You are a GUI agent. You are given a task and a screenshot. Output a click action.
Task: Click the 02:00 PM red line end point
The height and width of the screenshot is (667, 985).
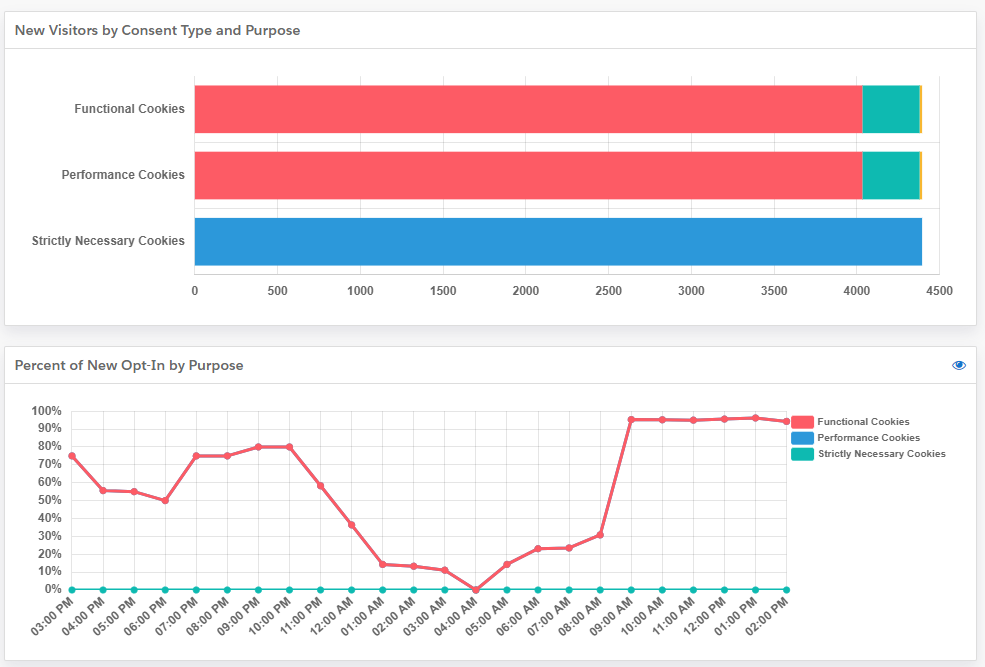[x=786, y=422]
